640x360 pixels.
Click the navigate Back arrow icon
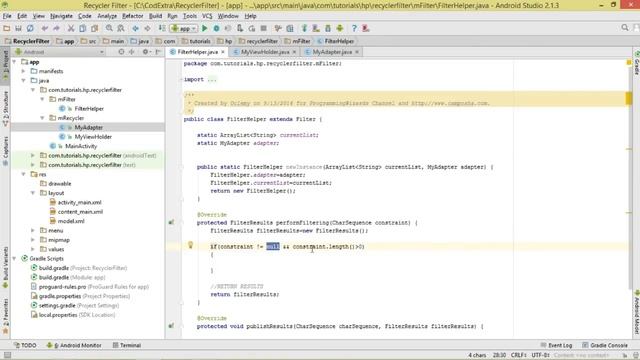[x=136, y=28]
